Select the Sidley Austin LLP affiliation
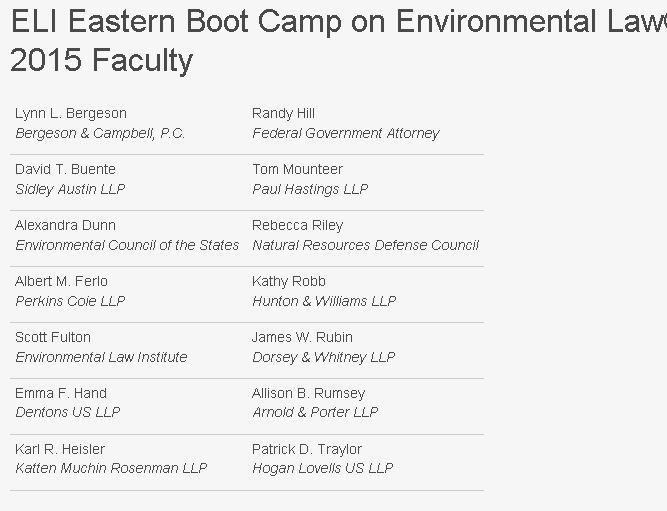 coord(70,189)
